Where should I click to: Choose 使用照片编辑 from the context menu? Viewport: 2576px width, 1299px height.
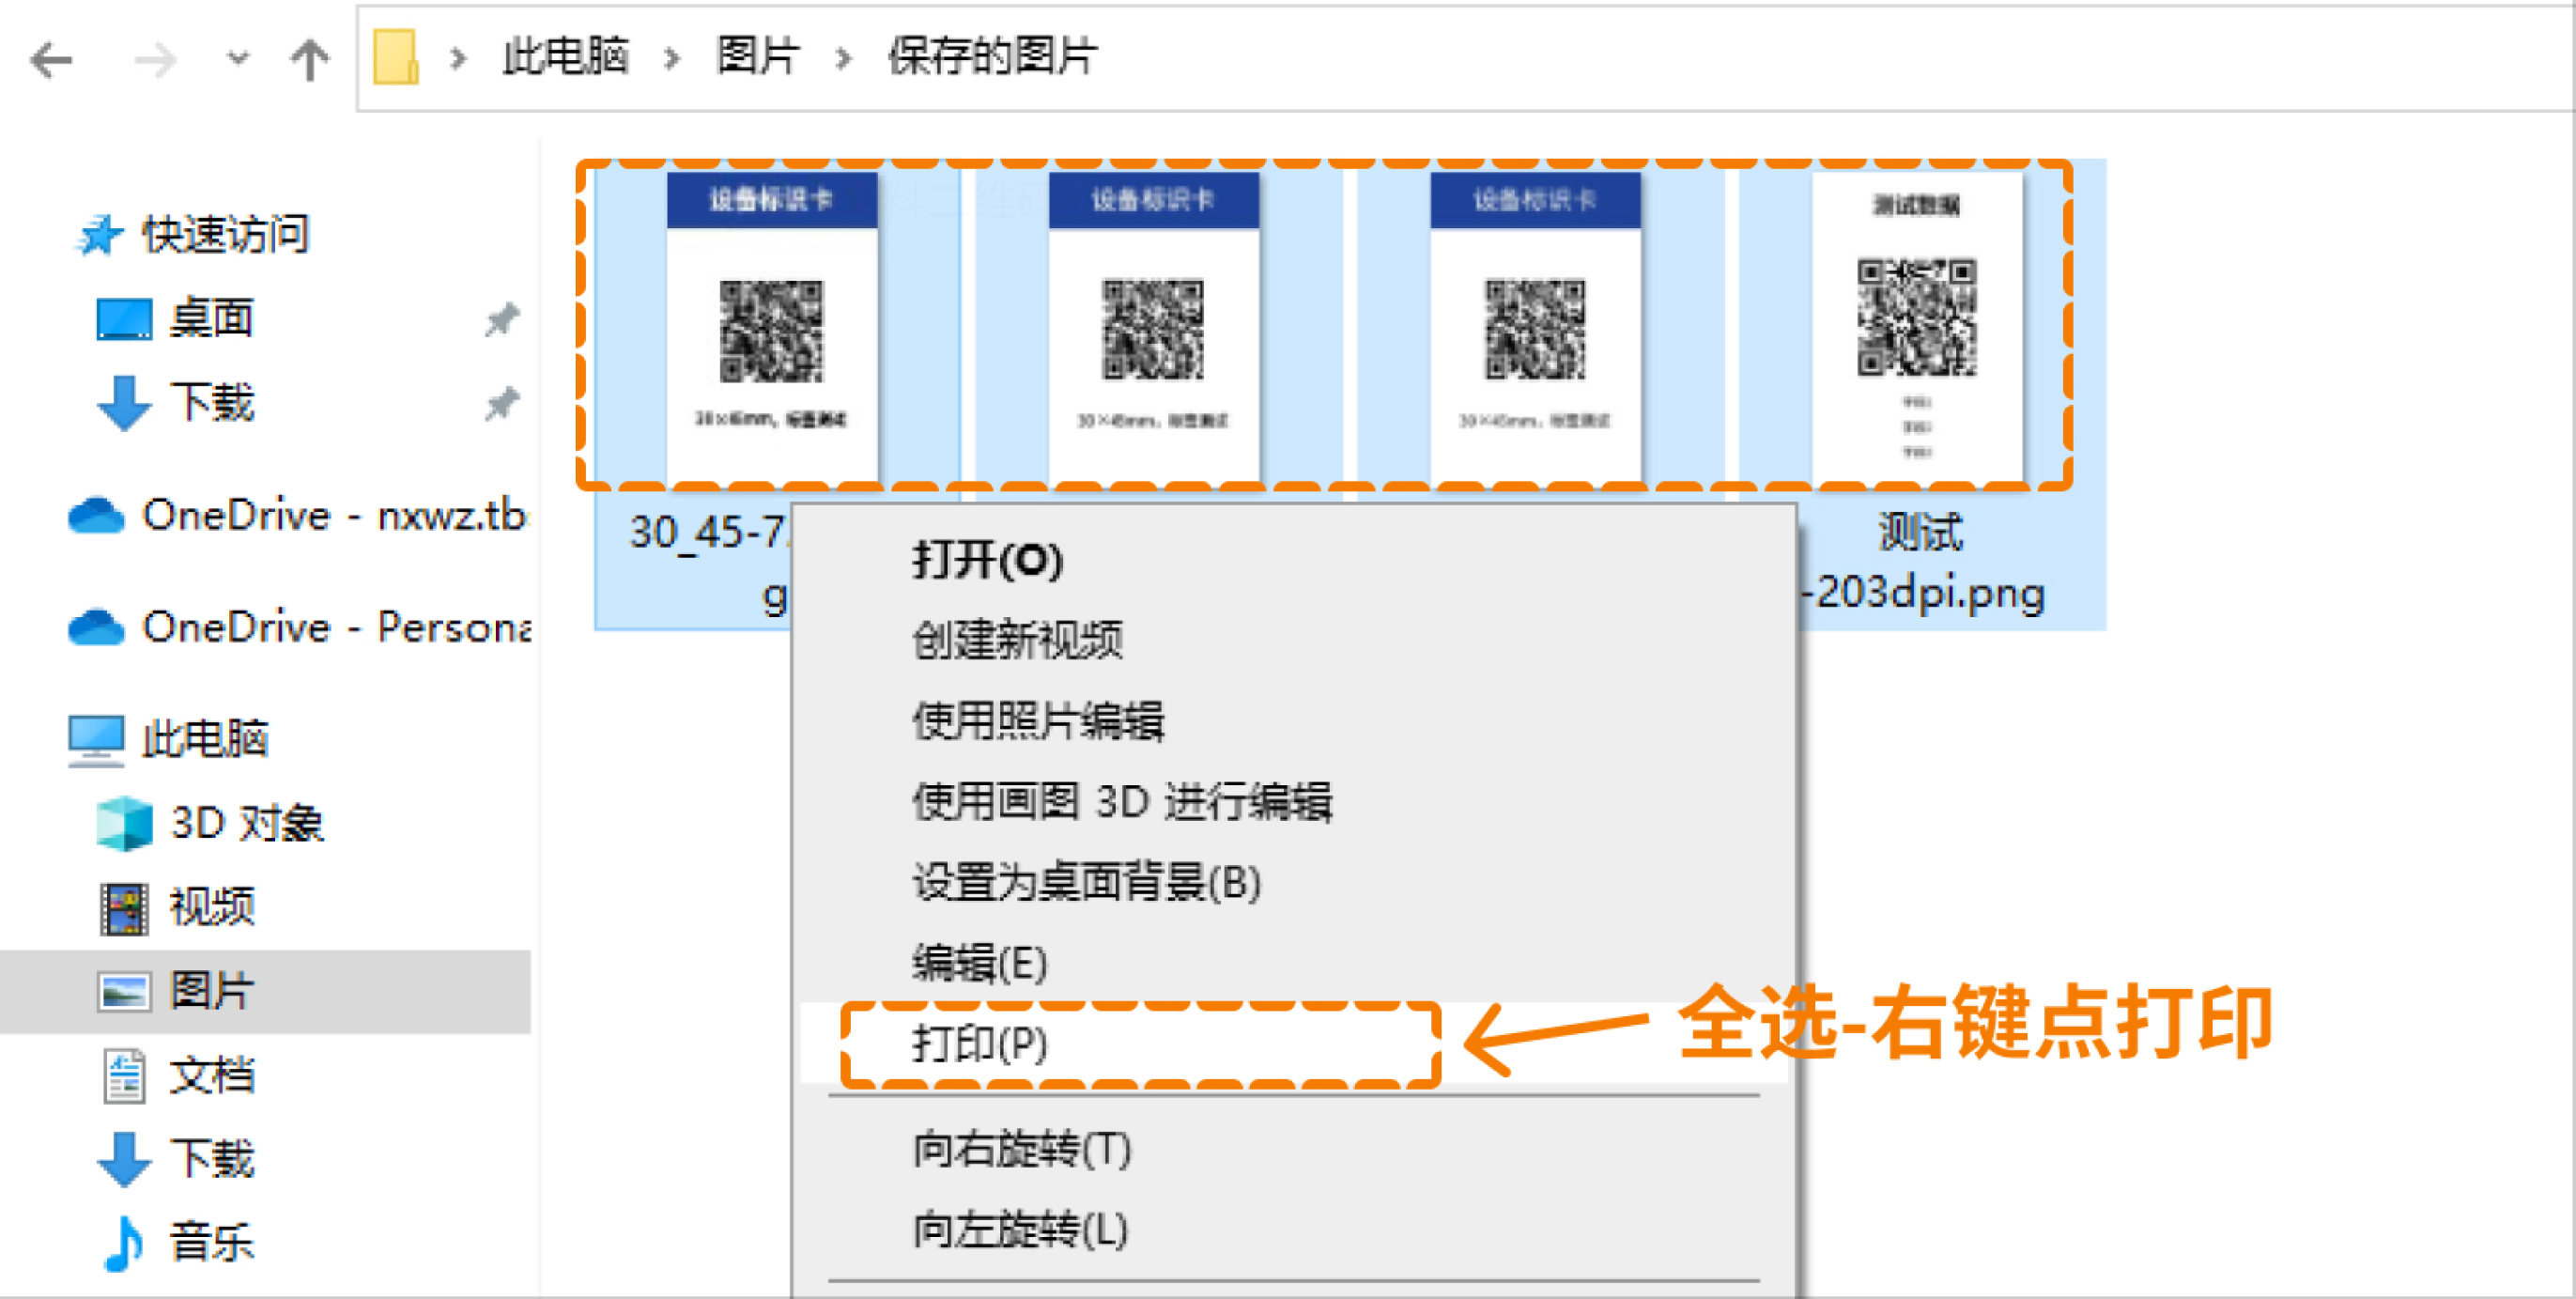pos(1038,721)
